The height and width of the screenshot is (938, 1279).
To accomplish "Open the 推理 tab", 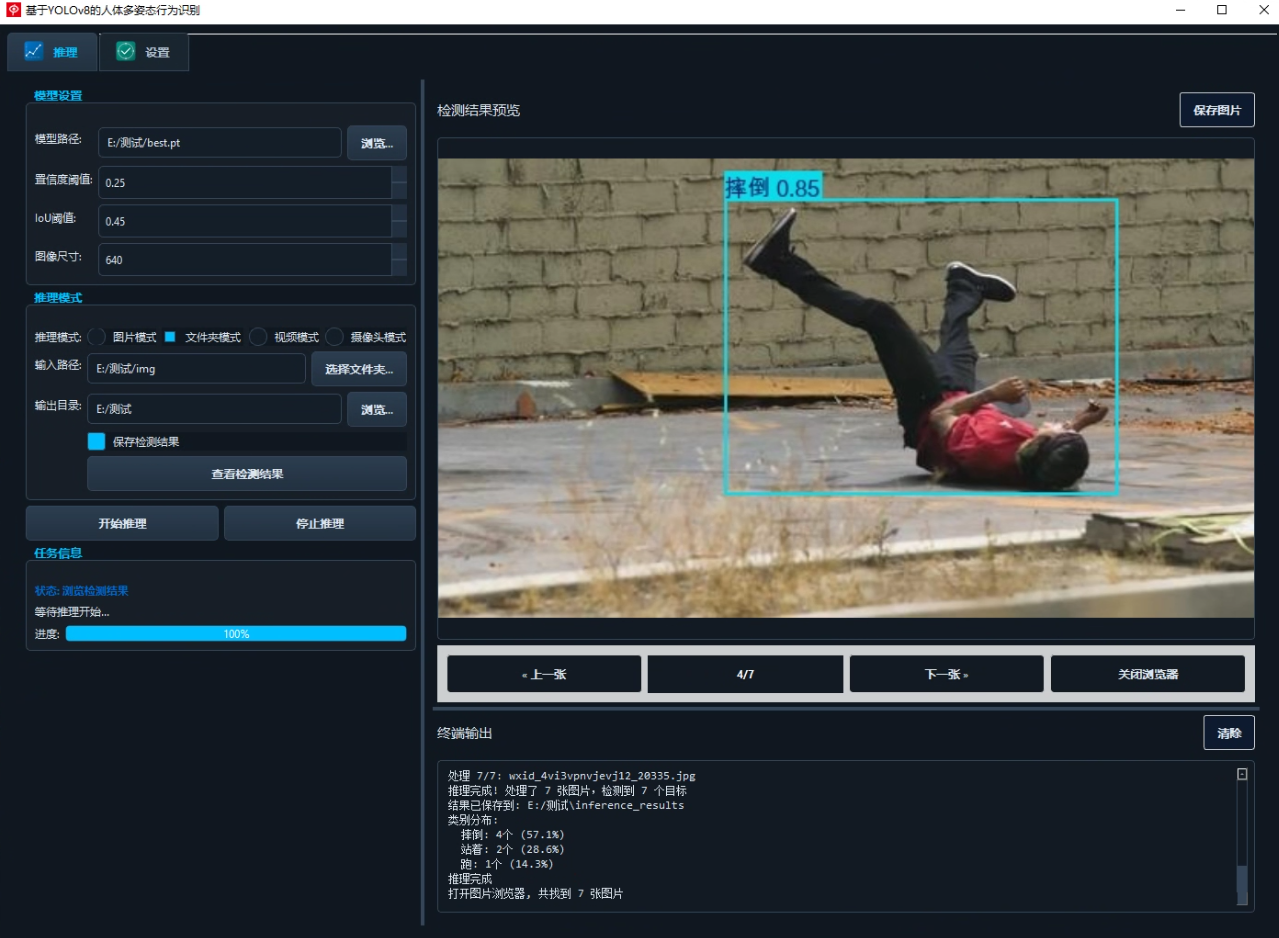I will pyautogui.click(x=53, y=52).
